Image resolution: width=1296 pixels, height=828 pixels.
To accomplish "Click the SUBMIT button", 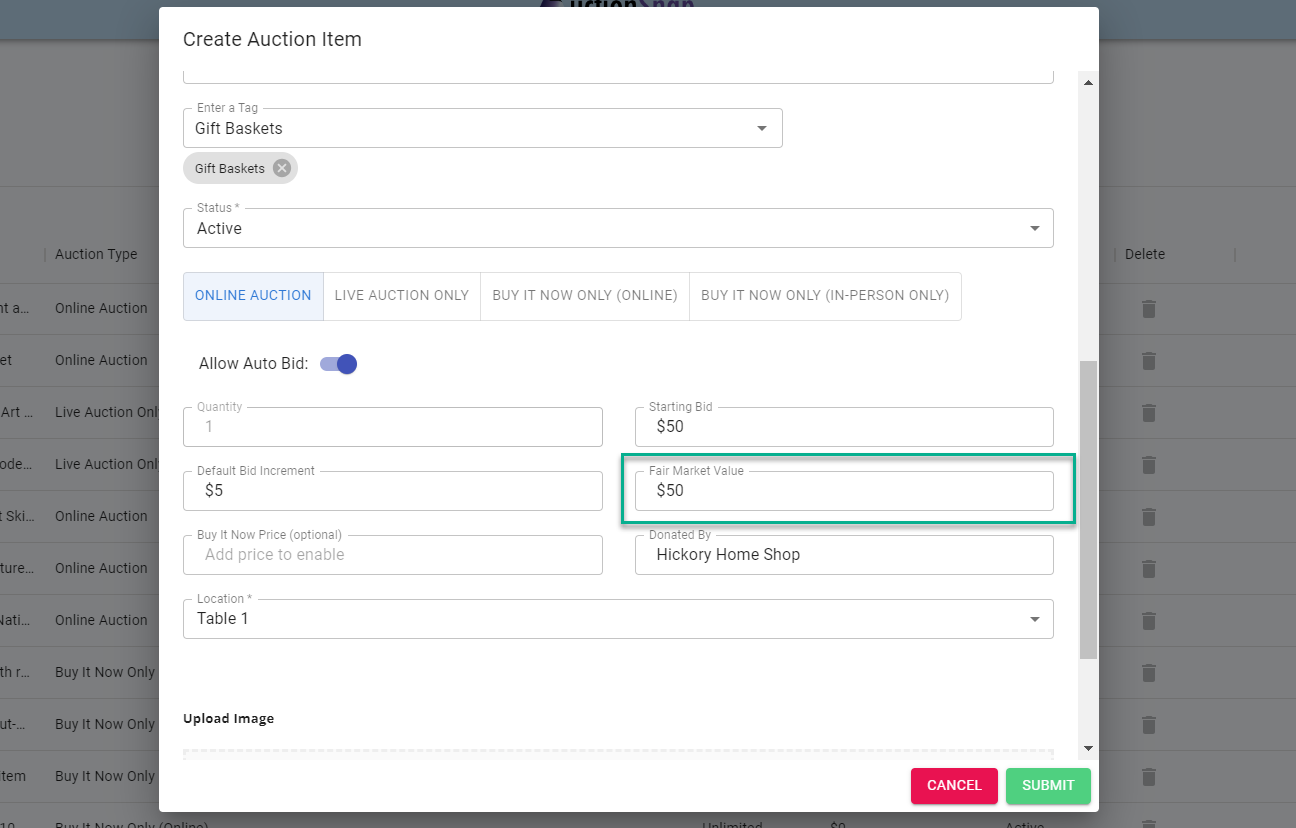I will click(x=1048, y=786).
